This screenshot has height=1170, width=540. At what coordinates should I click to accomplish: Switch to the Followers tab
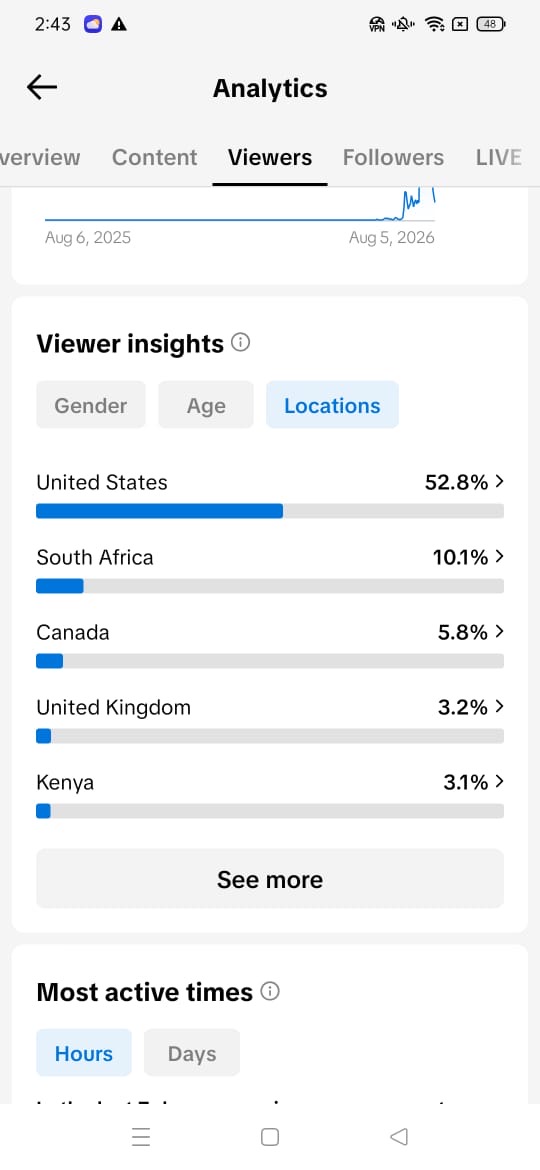(393, 157)
